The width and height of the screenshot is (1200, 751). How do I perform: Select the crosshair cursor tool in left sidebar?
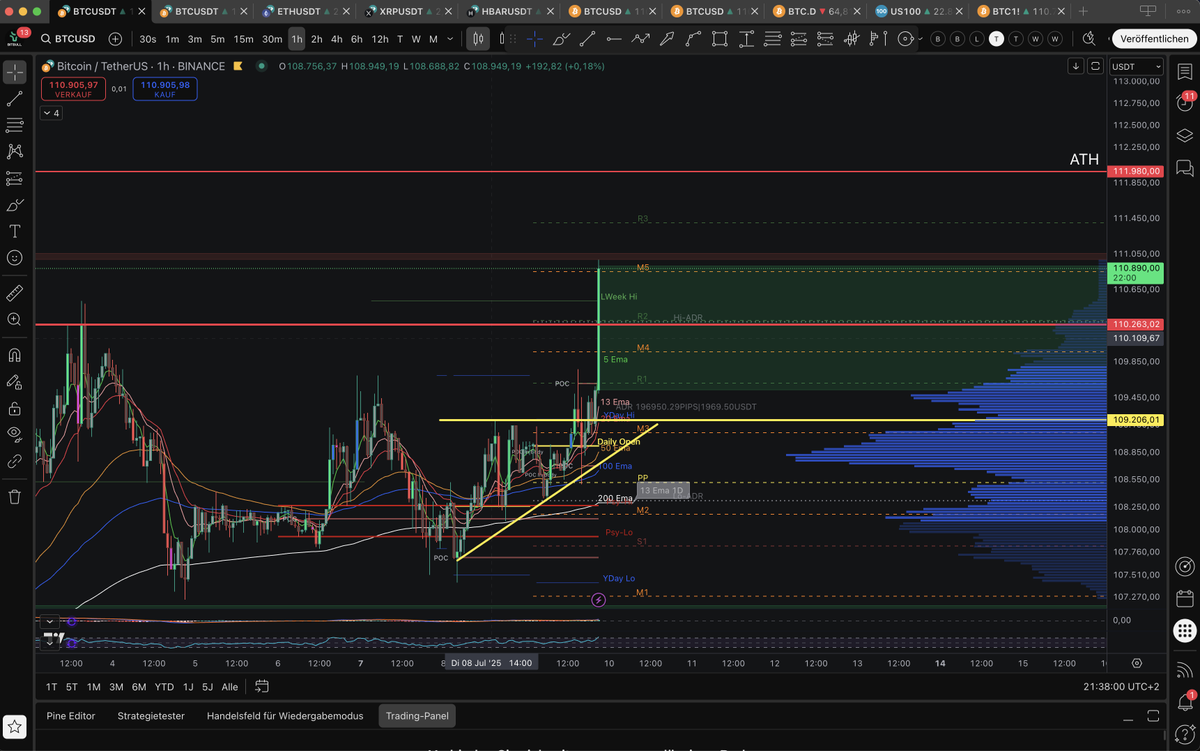point(15,73)
